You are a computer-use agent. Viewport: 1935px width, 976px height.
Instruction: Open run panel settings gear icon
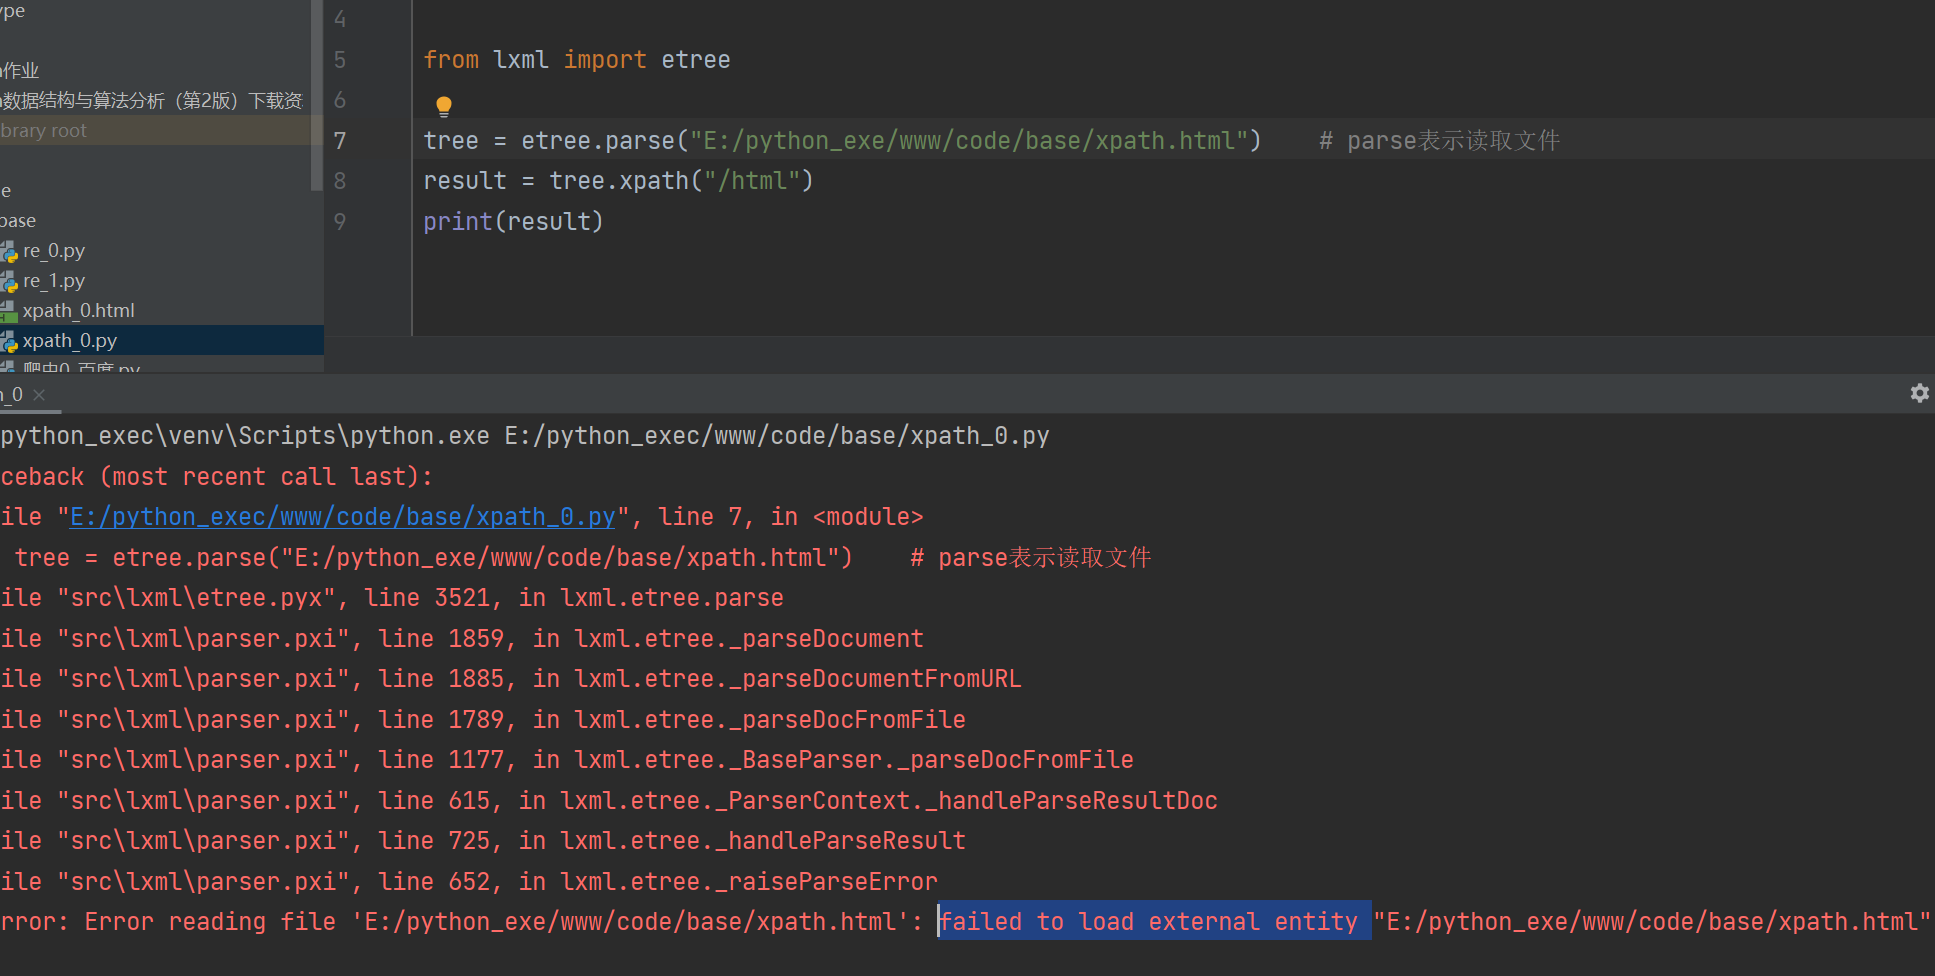(x=1919, y=393)
